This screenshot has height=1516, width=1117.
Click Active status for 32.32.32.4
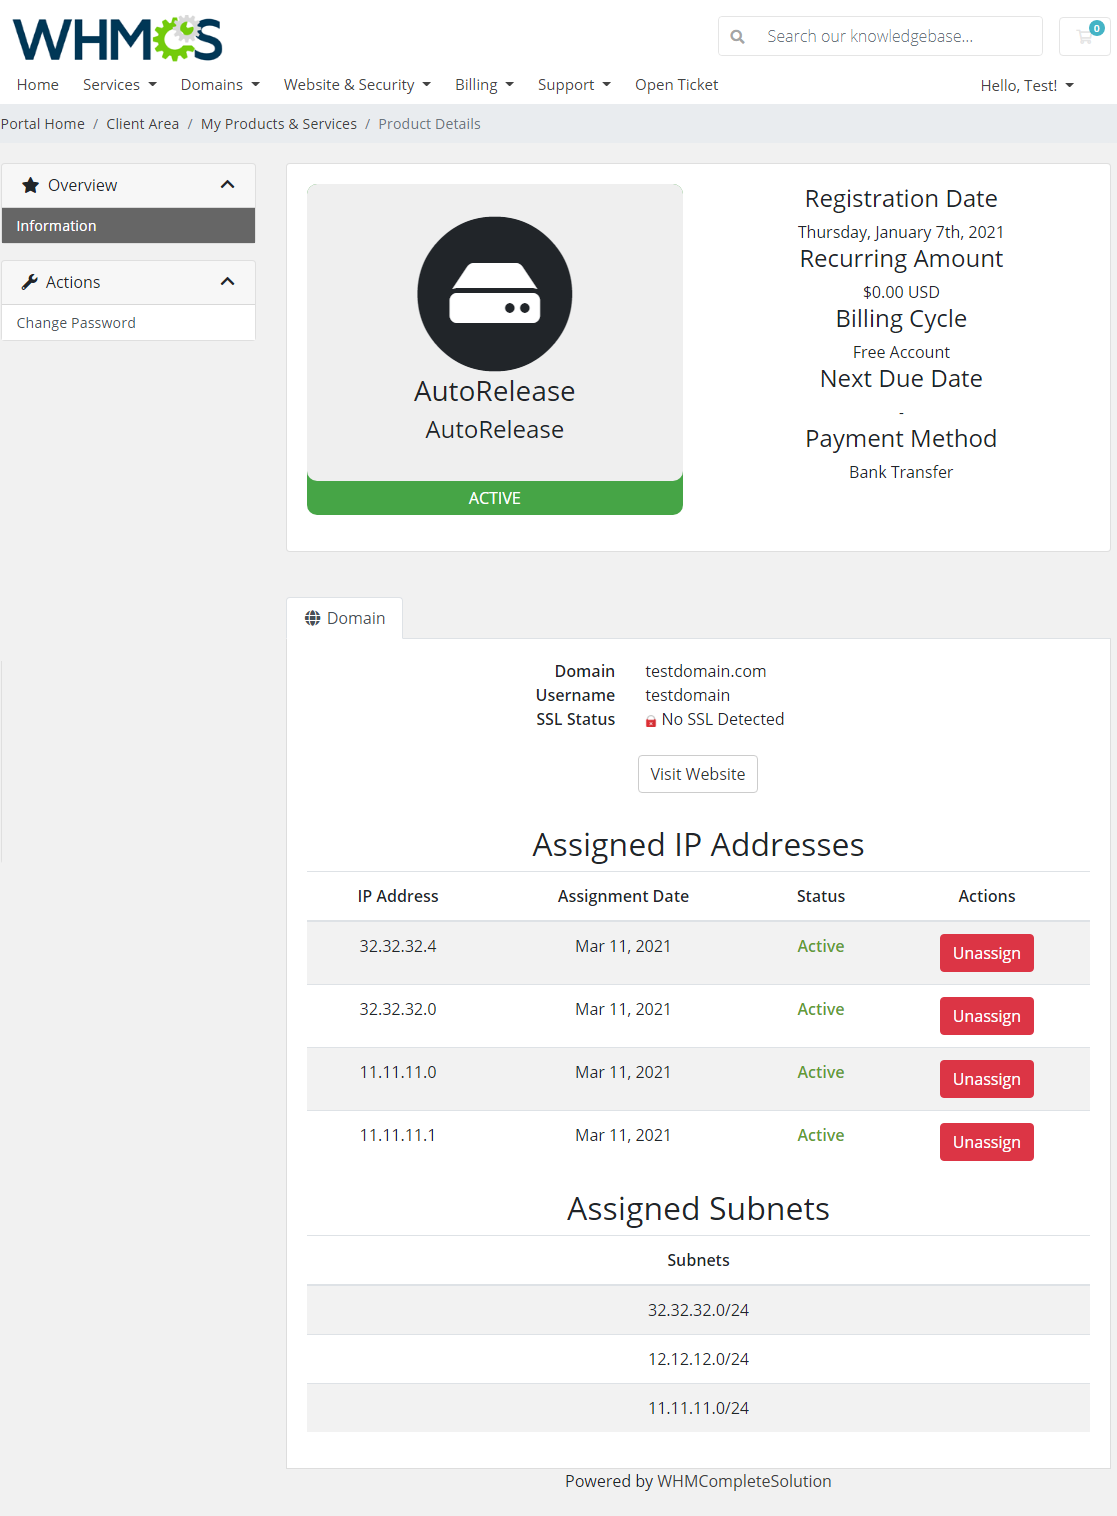coord(821,946)
